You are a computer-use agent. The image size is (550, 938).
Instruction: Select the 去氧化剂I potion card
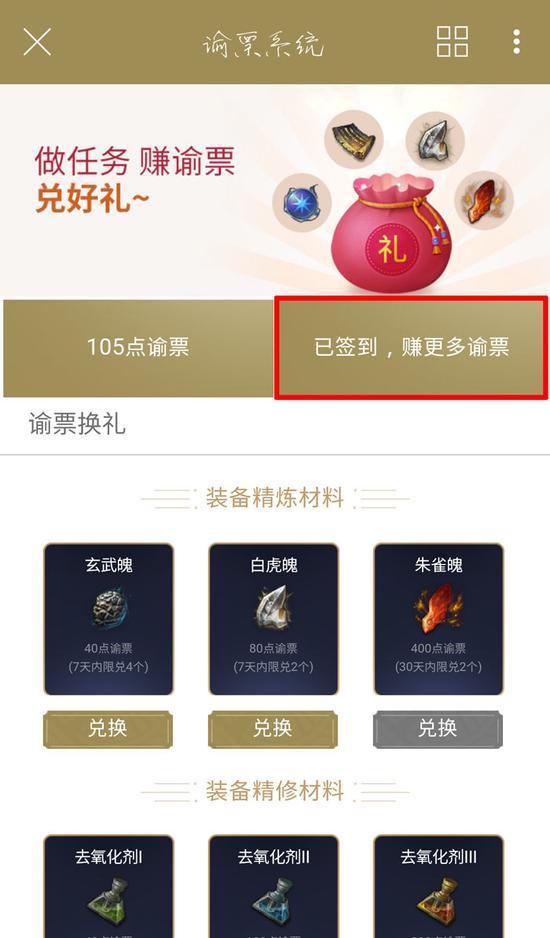[108, 887]
